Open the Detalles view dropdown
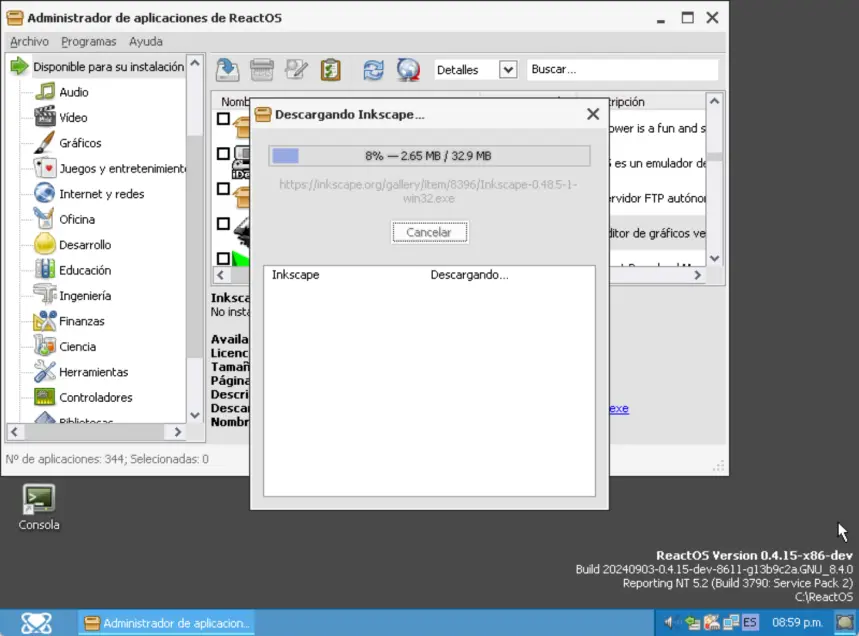 (508, 70)
